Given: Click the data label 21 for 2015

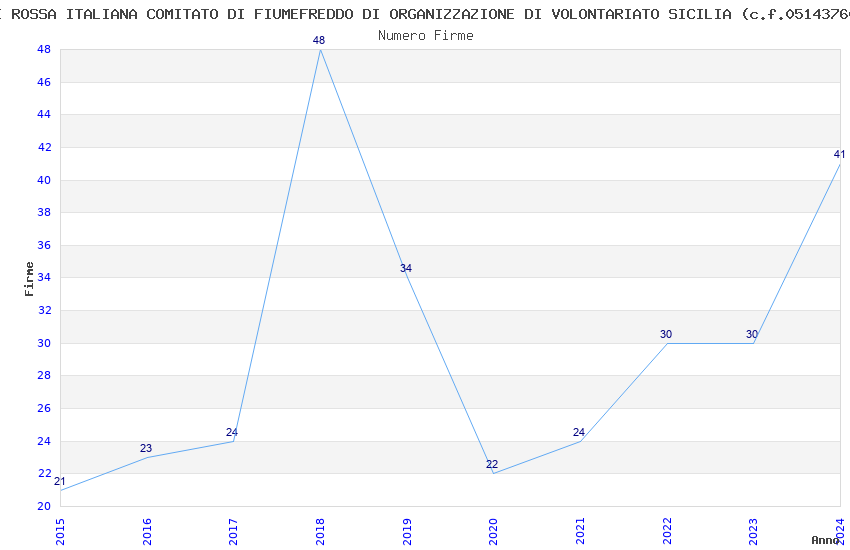Looking at the screenshot, I should 60,481.
